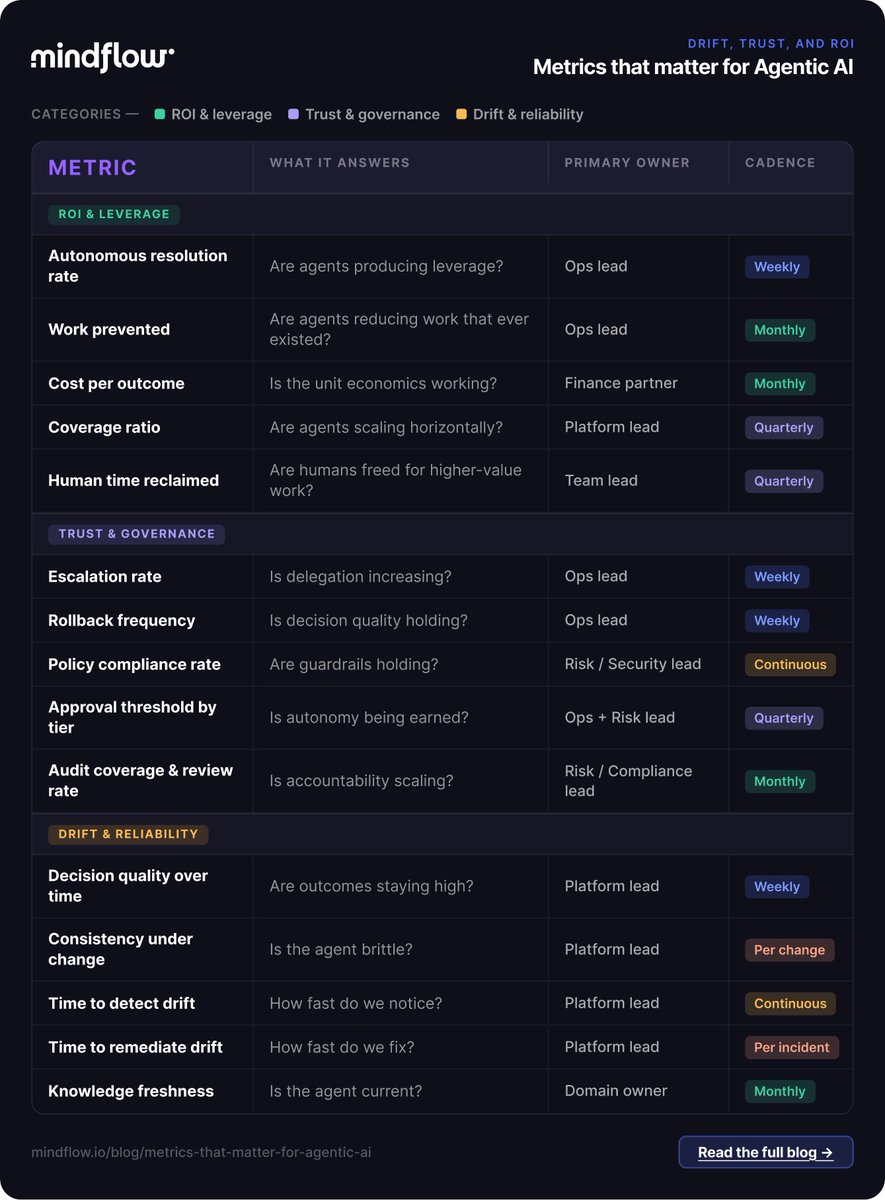Select the ROI & LEVERAGE section tag
This screenshot has height=1200, width=885.
(x=115, y=214)
